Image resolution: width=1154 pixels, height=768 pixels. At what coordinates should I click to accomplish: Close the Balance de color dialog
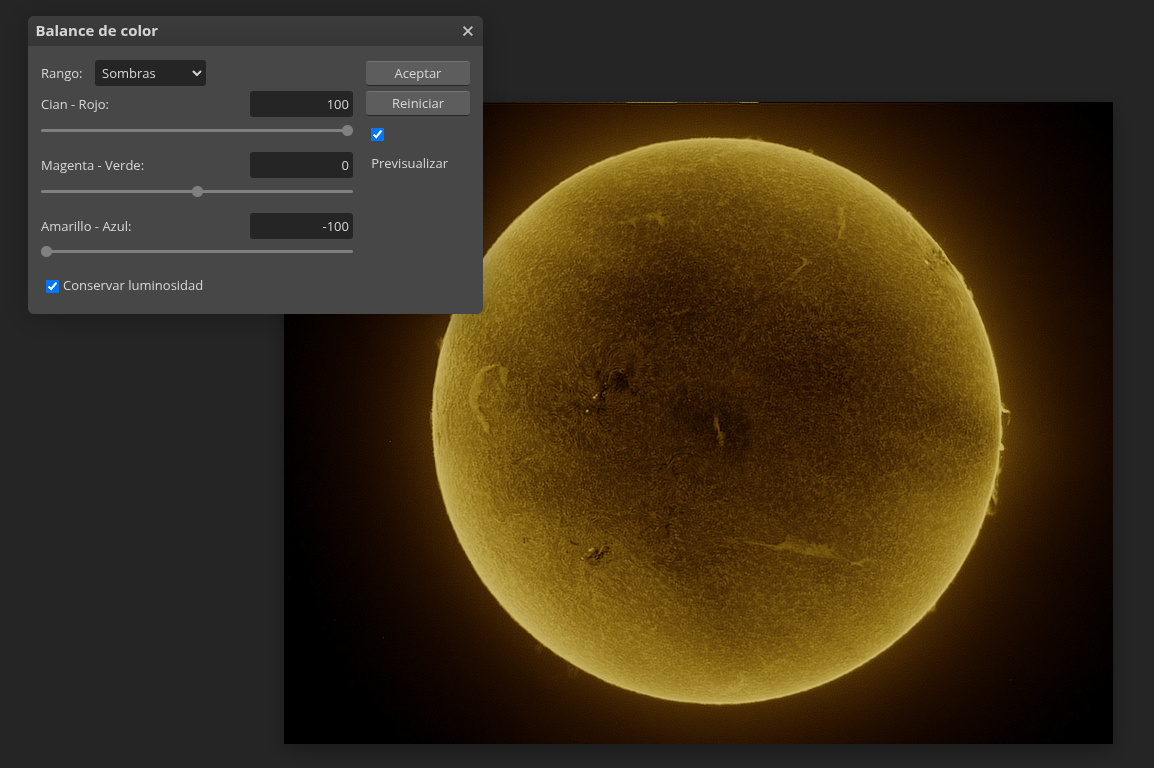click(x=467, y=31)
